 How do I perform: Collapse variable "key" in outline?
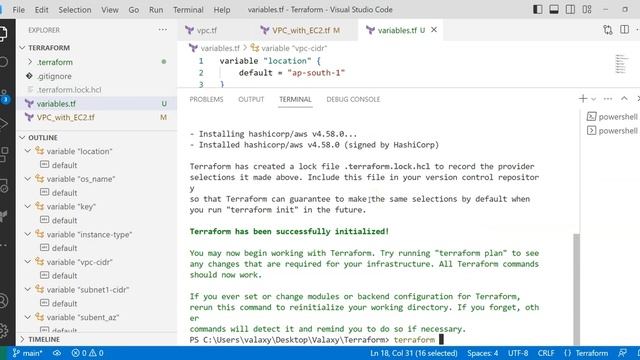[x=28, y=207]
